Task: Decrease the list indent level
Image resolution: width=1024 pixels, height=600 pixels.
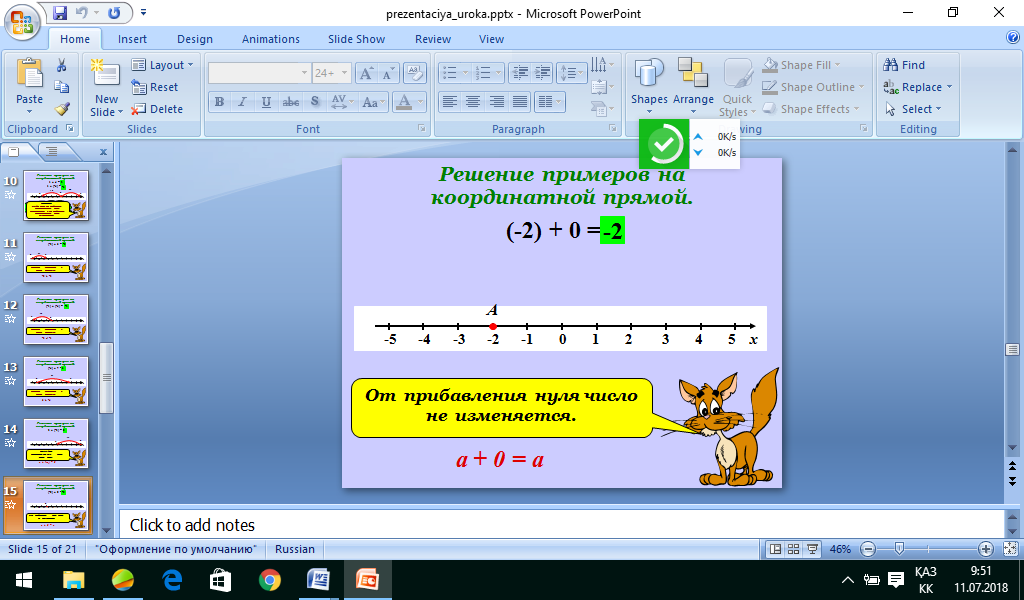Action: [520, 73]
